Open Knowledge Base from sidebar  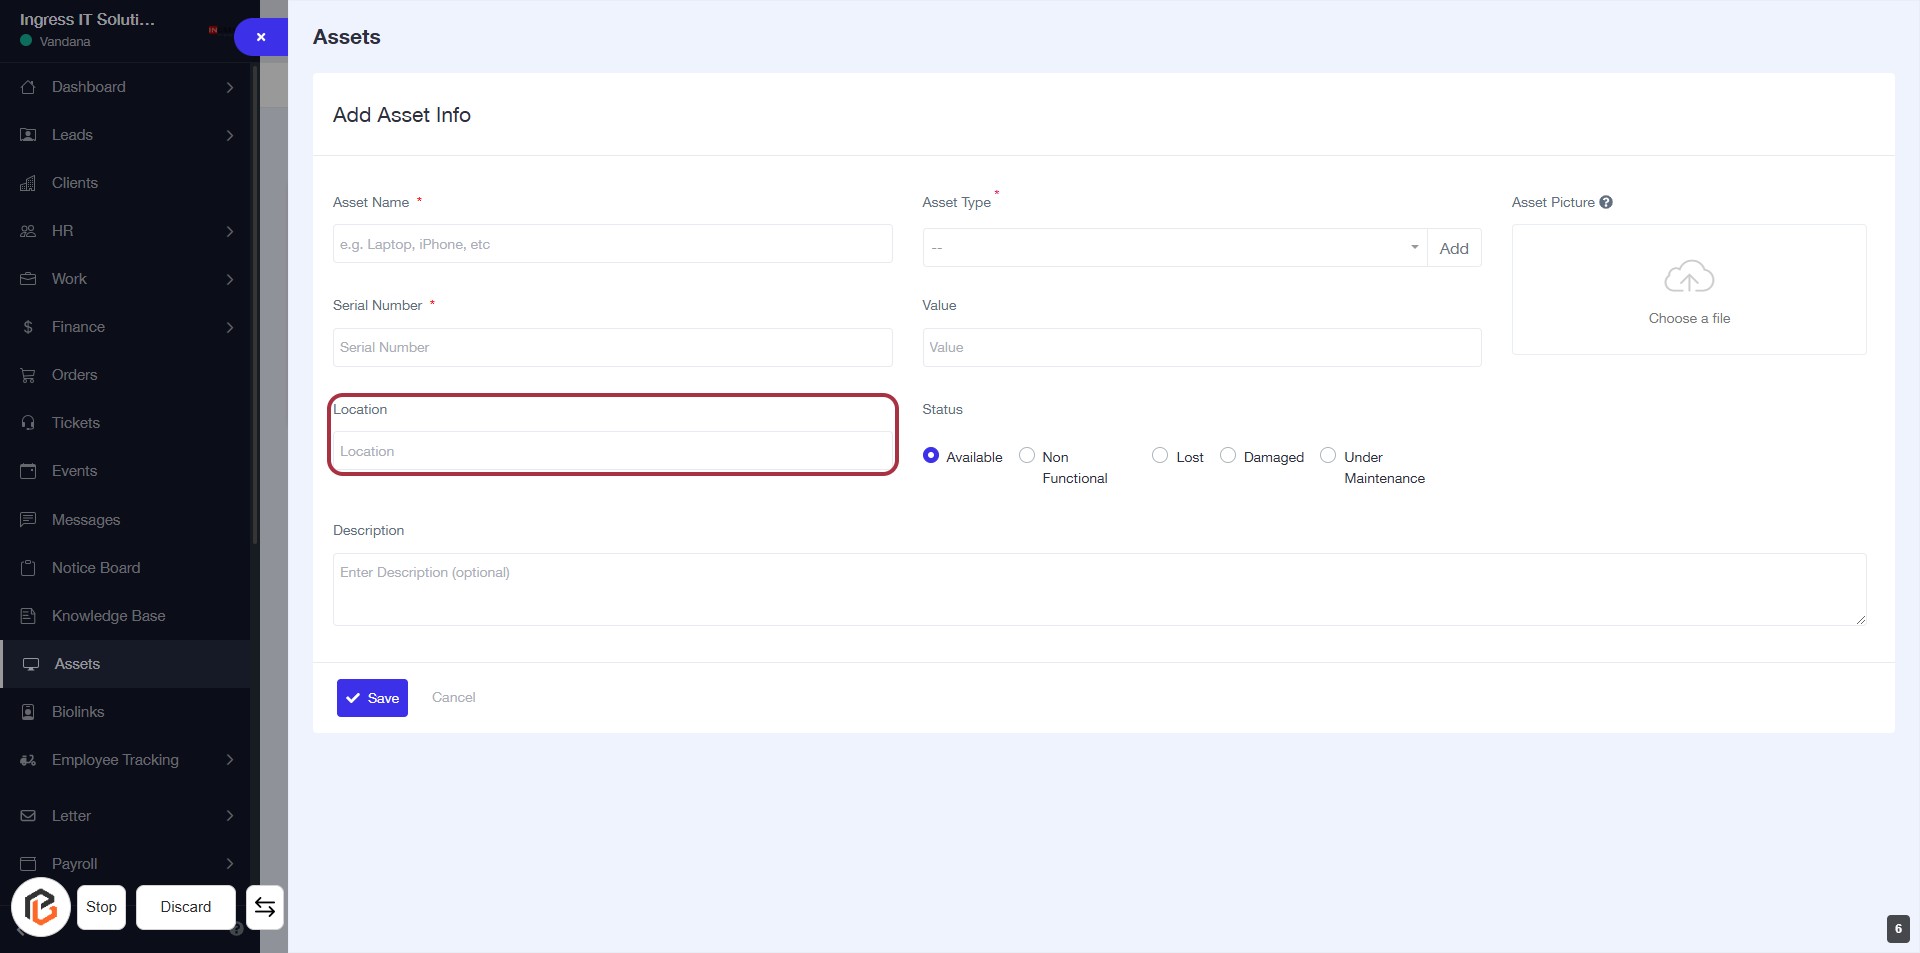[108, 616]
